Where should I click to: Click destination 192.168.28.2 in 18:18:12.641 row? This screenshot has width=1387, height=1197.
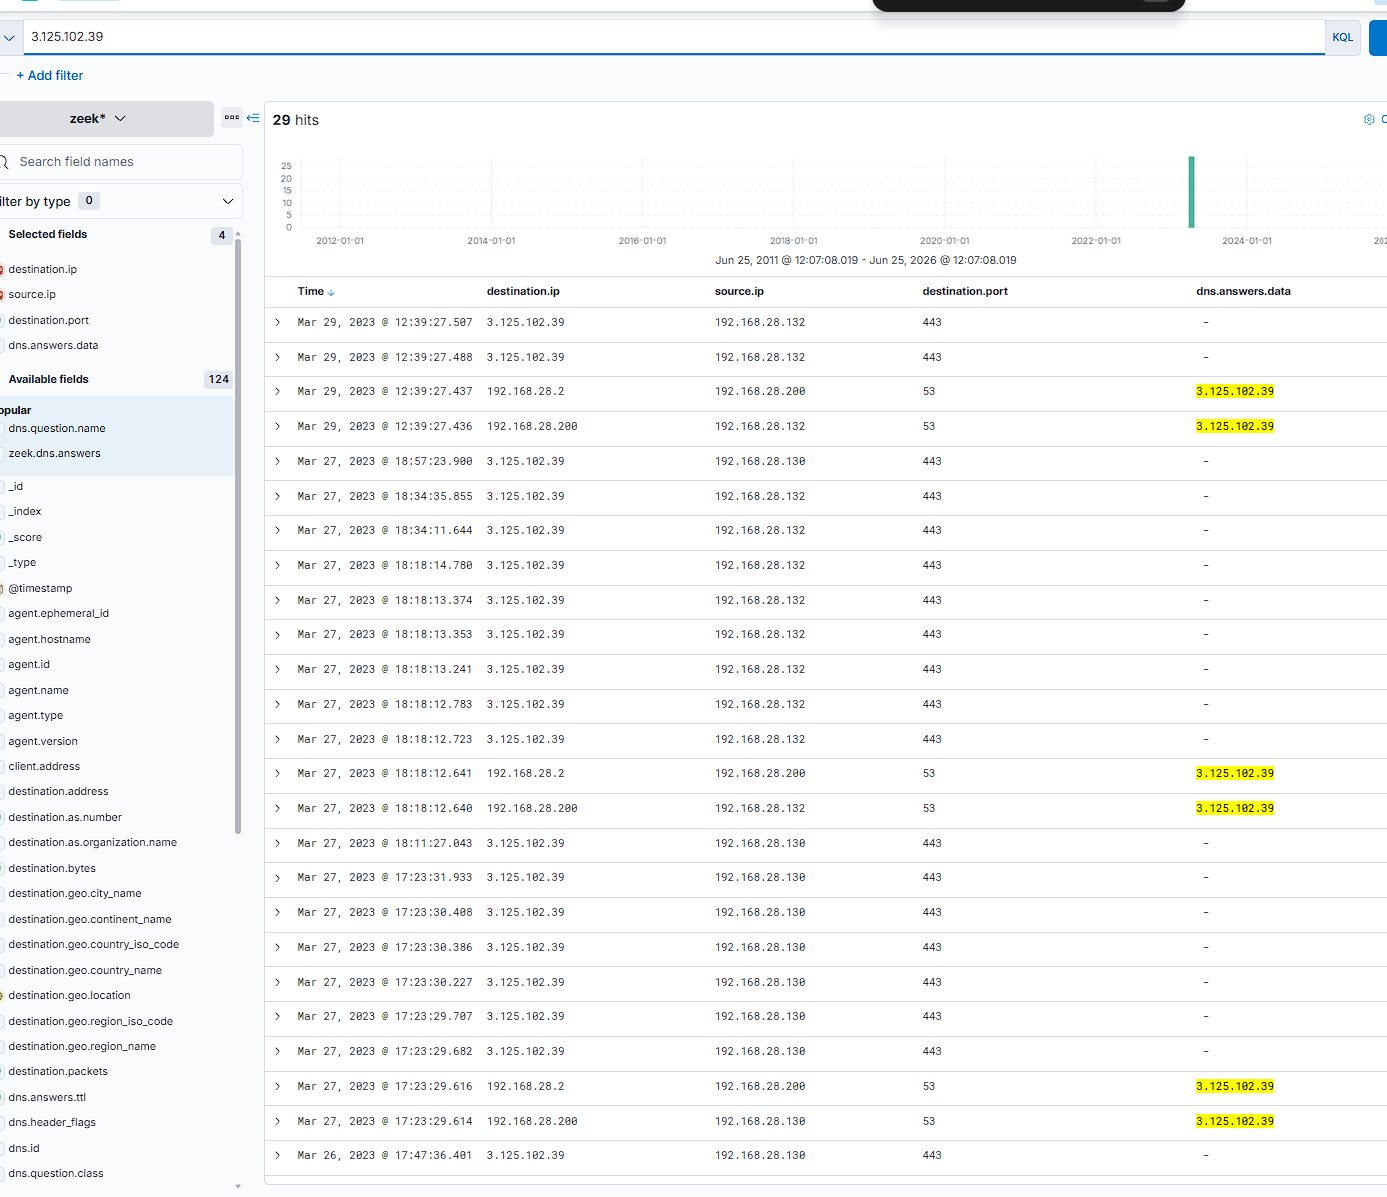[525, 773]
